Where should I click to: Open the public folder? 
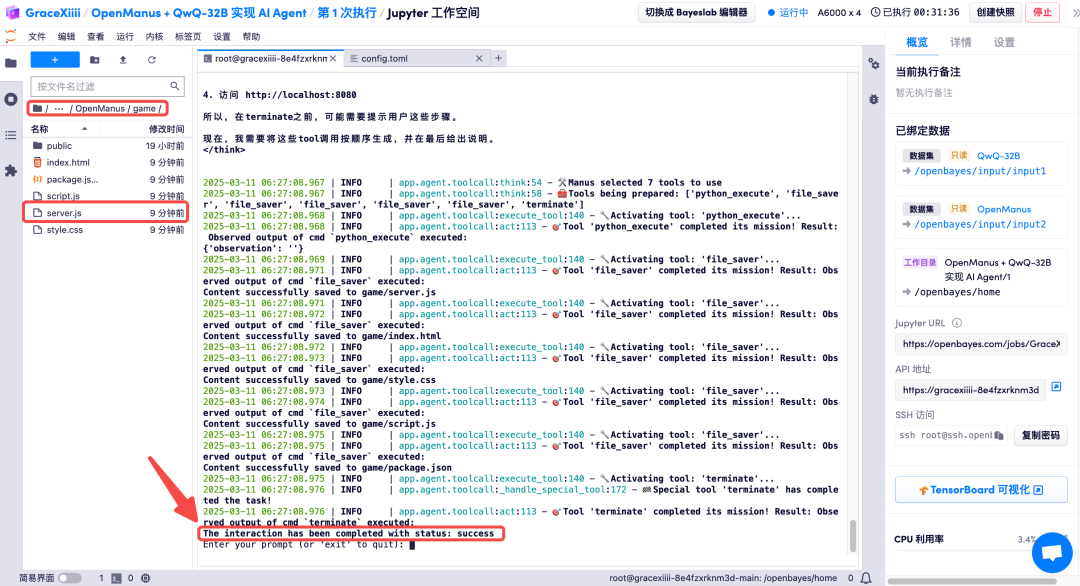108,146
